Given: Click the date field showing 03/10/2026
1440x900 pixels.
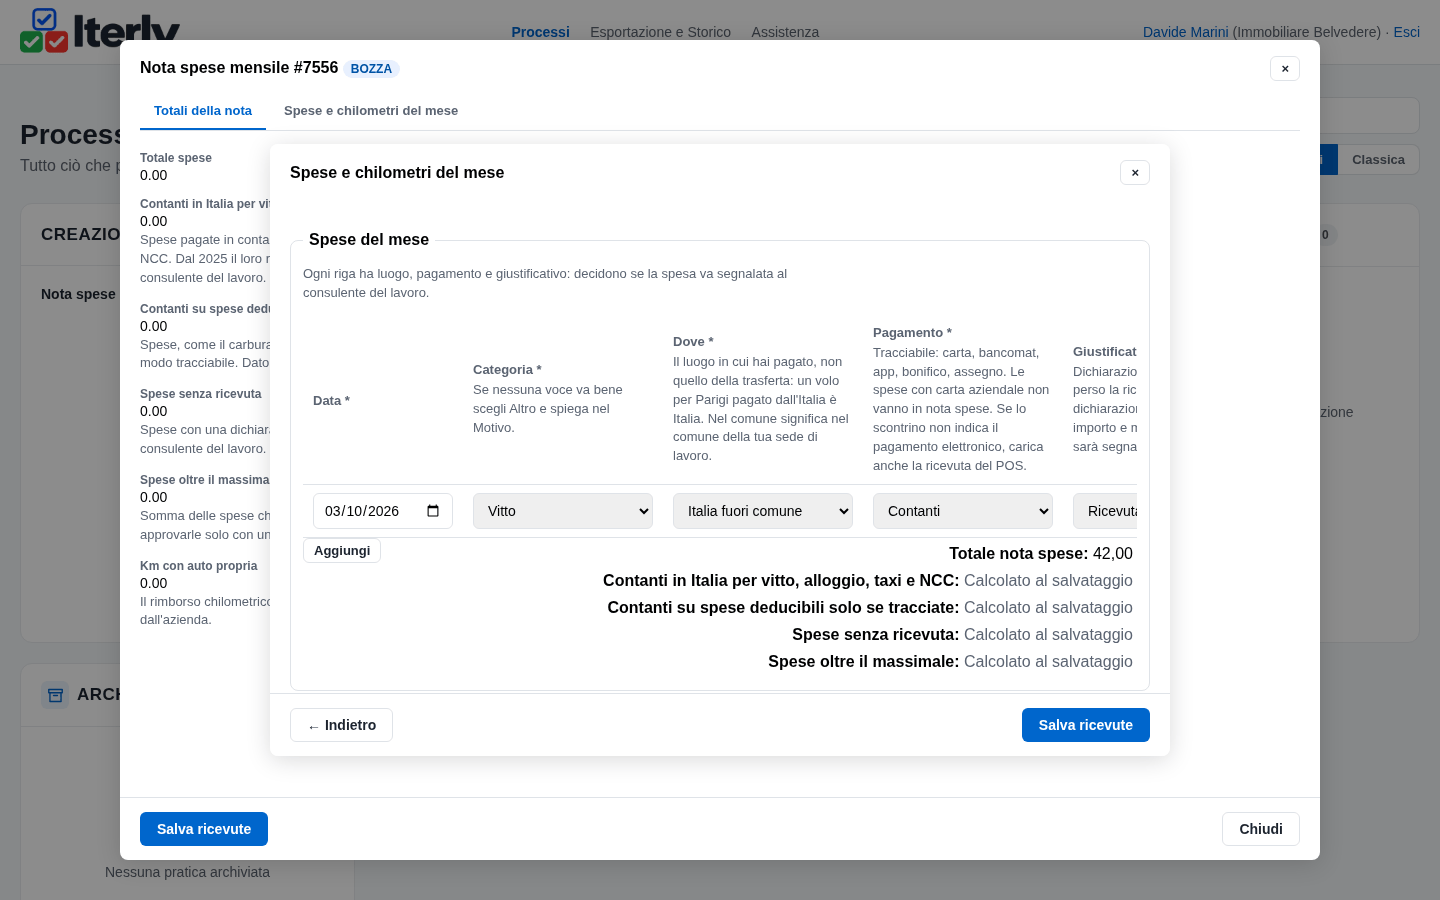Looking at the screenshot, I should [383, 511].
